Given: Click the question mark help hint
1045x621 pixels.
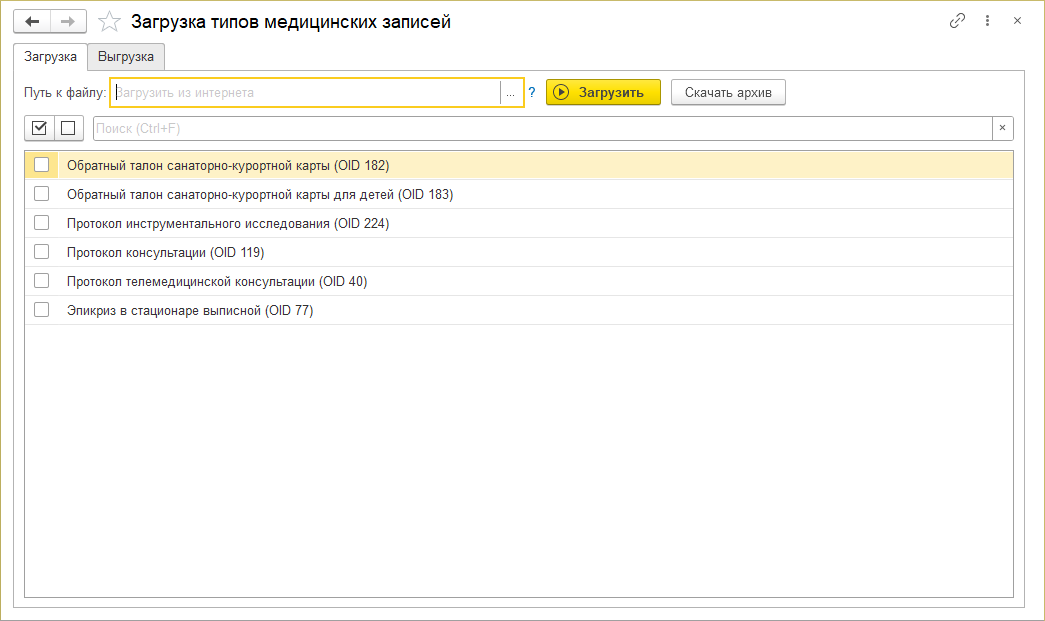Looking at the screenshot, I should point(532,92).
